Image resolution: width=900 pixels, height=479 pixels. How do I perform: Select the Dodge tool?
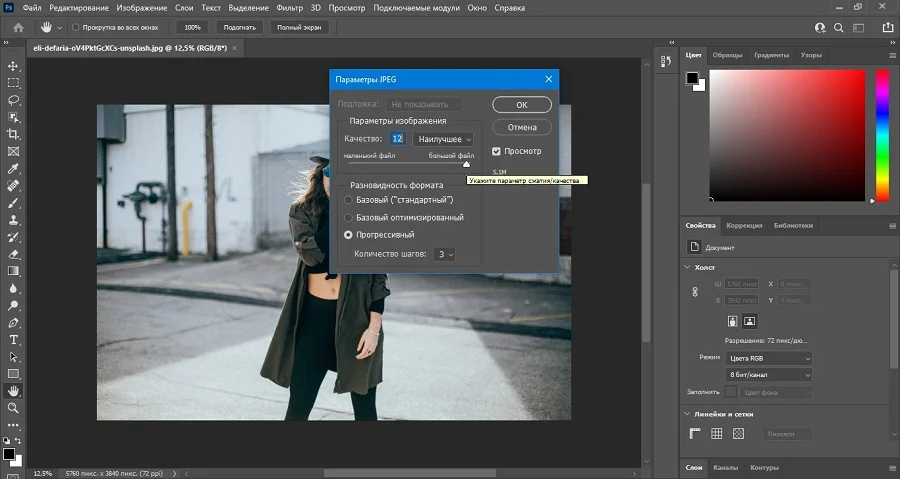point(13,306)
